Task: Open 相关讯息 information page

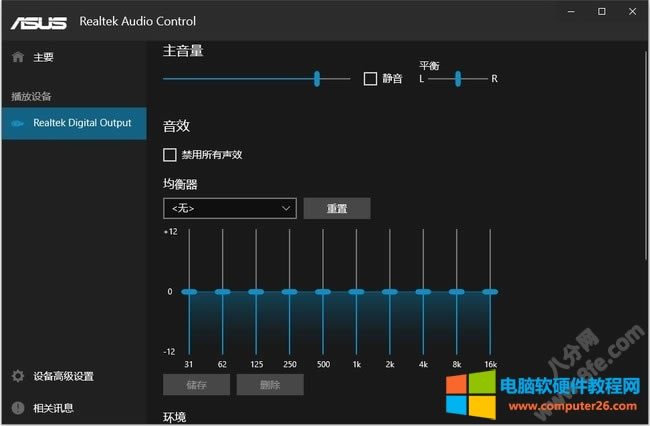Action: (x=53, y=408)
